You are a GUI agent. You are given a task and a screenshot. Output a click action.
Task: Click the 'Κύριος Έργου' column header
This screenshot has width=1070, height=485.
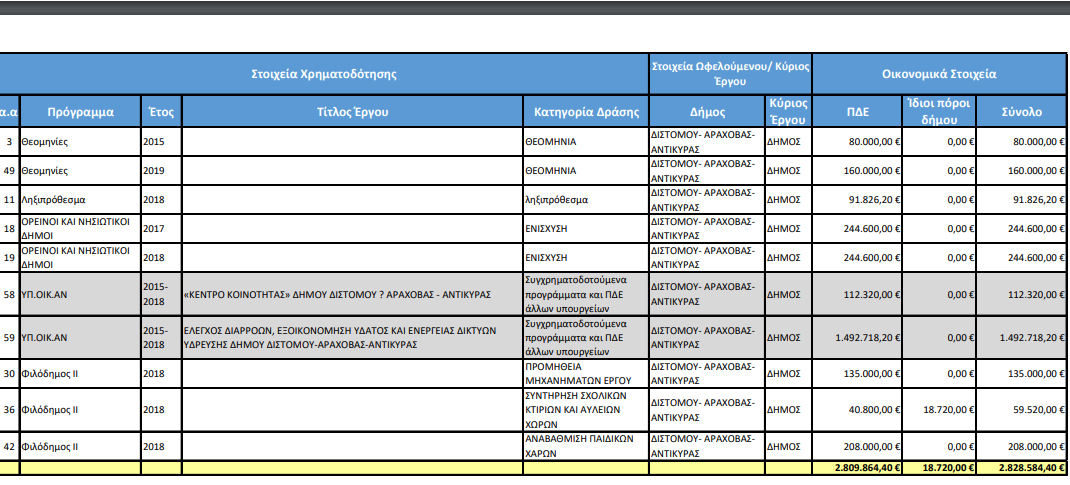(x=787, y=111)
